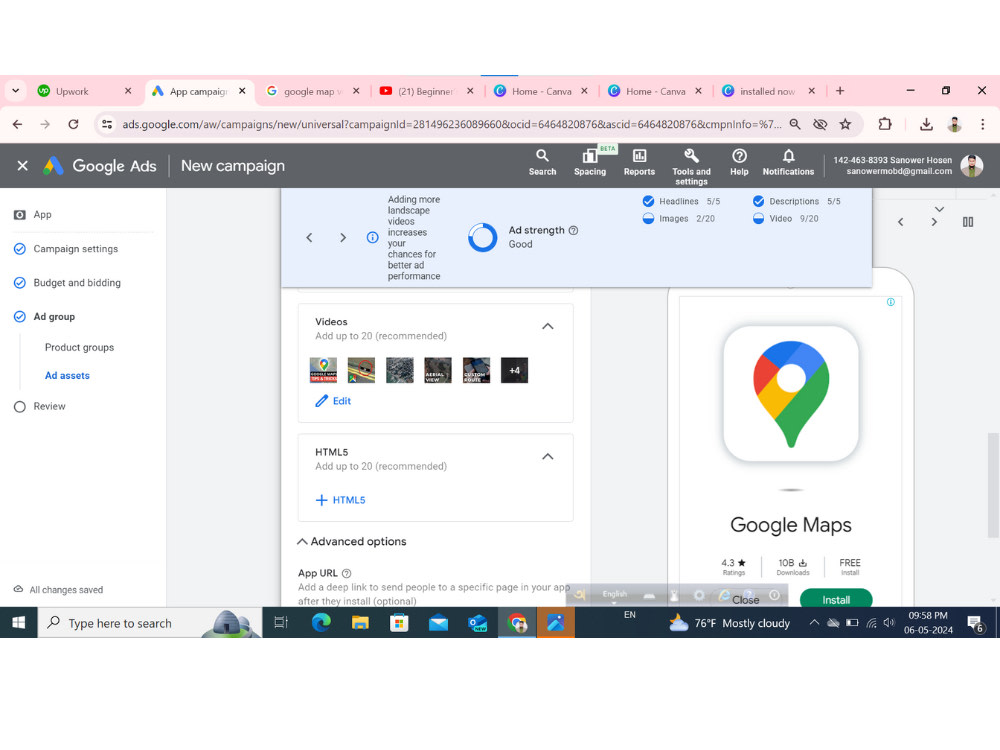The height and width of the screenshot is (750, 1000).
Task: Click the address bar URL
Action: coord(451,124)
